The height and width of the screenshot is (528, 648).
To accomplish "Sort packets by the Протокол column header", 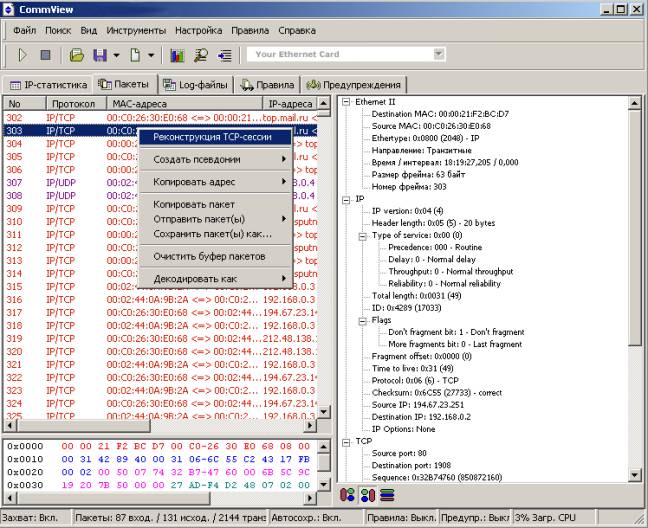I will (x=73, y=103).
